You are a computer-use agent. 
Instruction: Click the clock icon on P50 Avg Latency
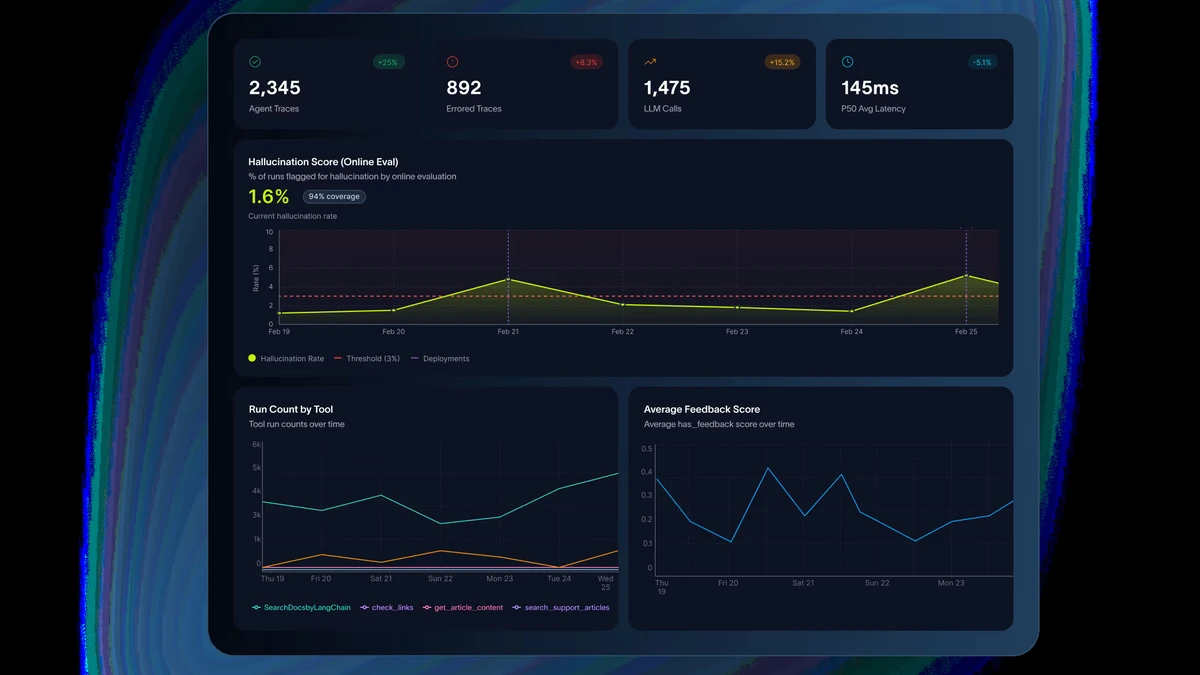(x=848, y=62)
